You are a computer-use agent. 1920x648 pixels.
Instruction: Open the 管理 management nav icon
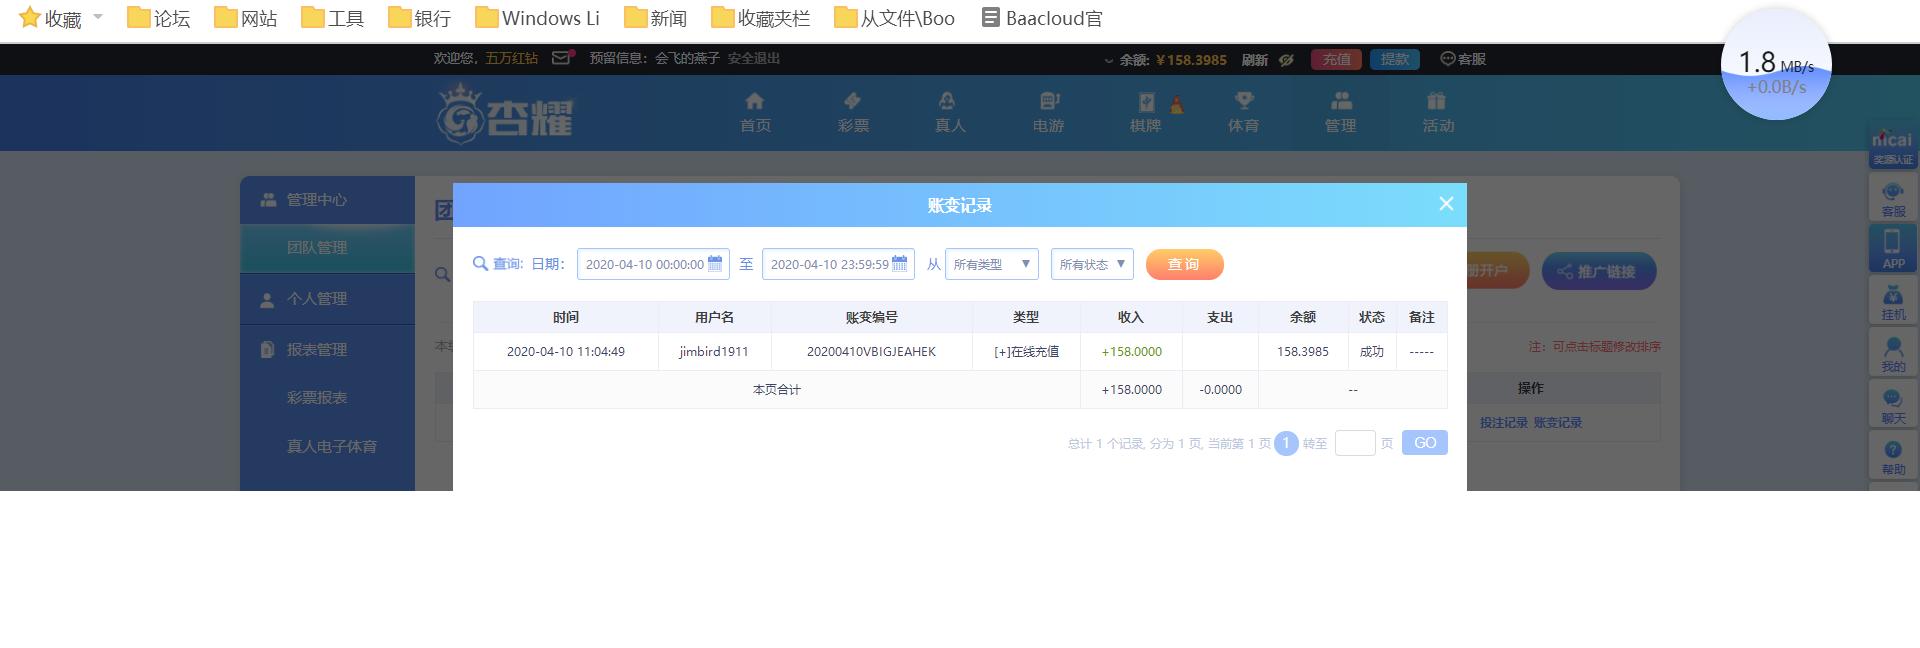(x=1341, y=112)
